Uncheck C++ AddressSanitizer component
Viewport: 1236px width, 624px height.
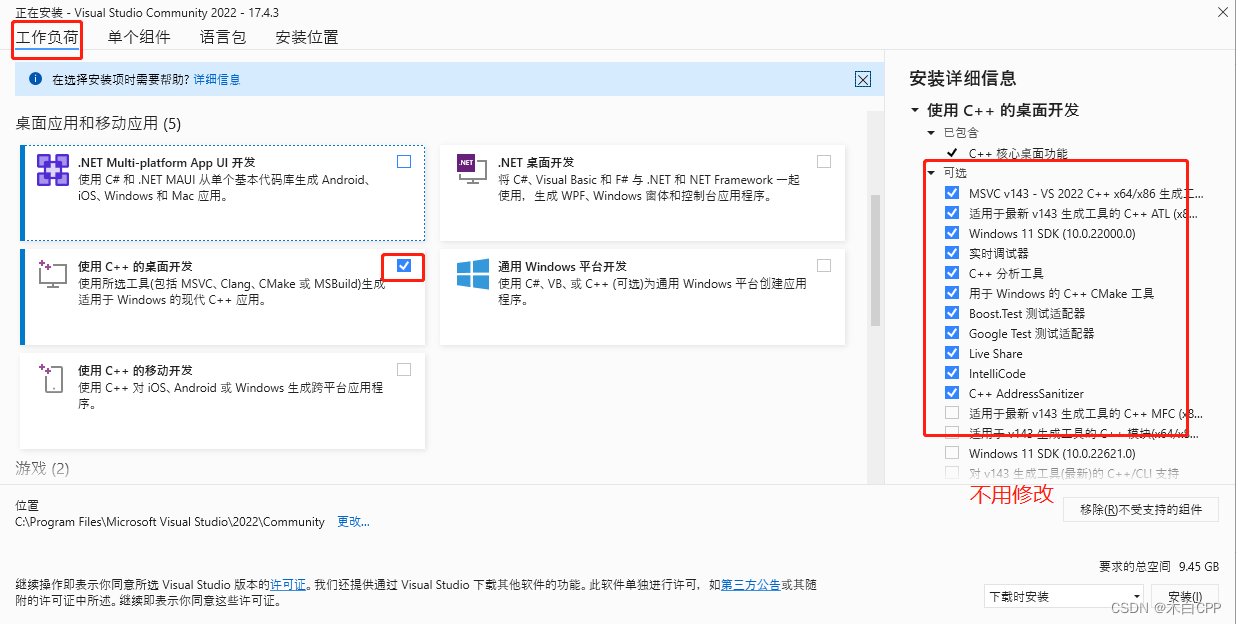pos(952,393)
